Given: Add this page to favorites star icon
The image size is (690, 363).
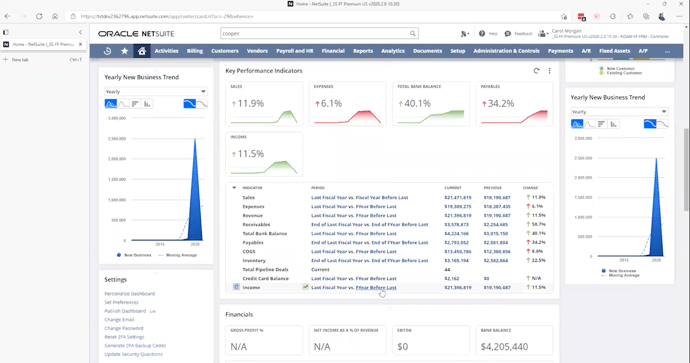Looking at the screenshot, I should [564, 16].
